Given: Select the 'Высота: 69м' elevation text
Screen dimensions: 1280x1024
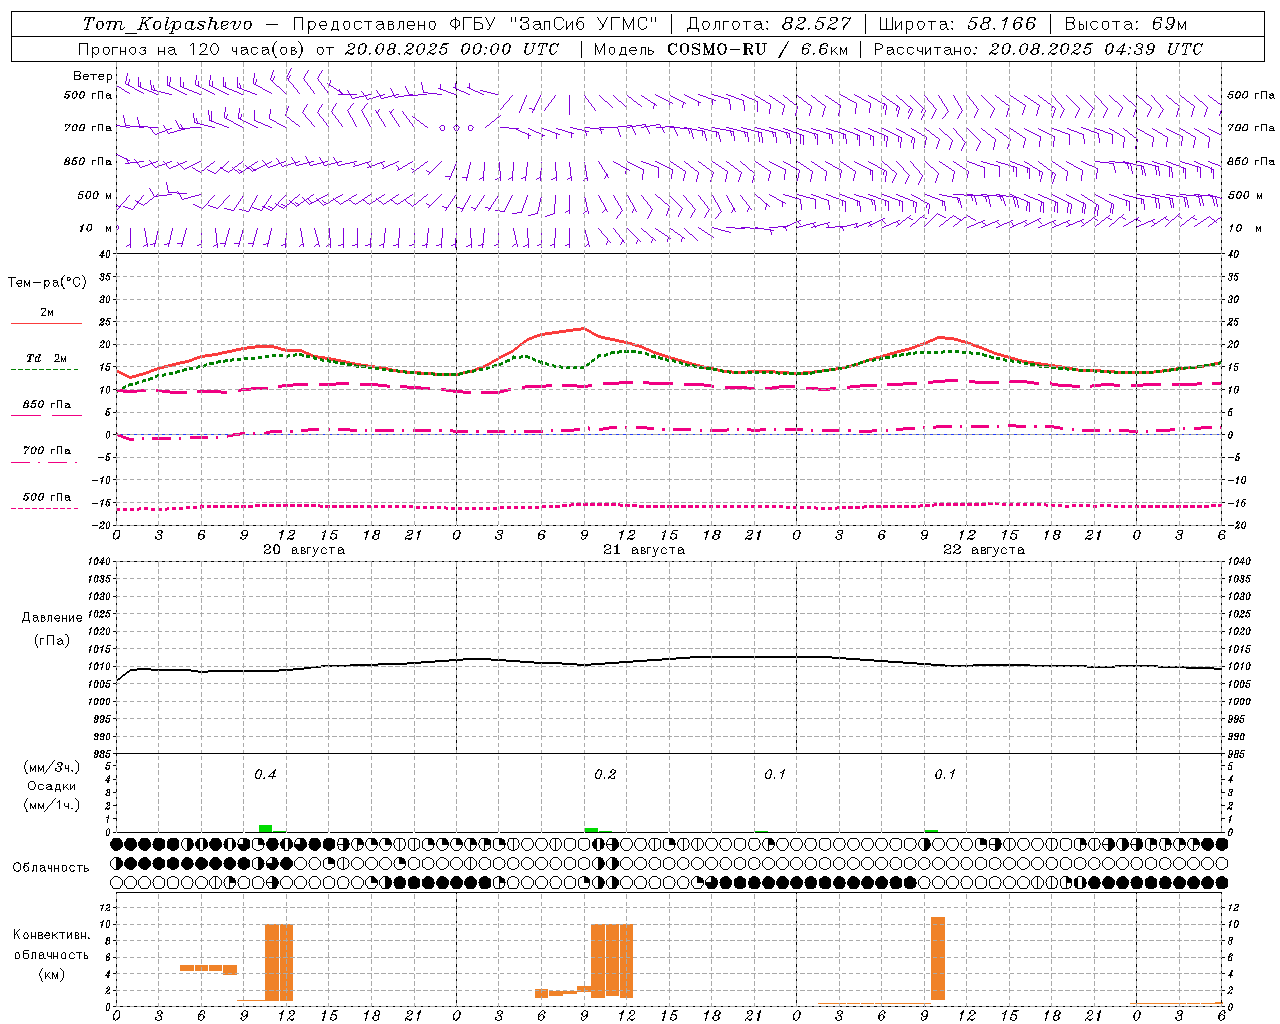Looking at the screenshot, I should pyautogui.click(x=1125, y=24).
